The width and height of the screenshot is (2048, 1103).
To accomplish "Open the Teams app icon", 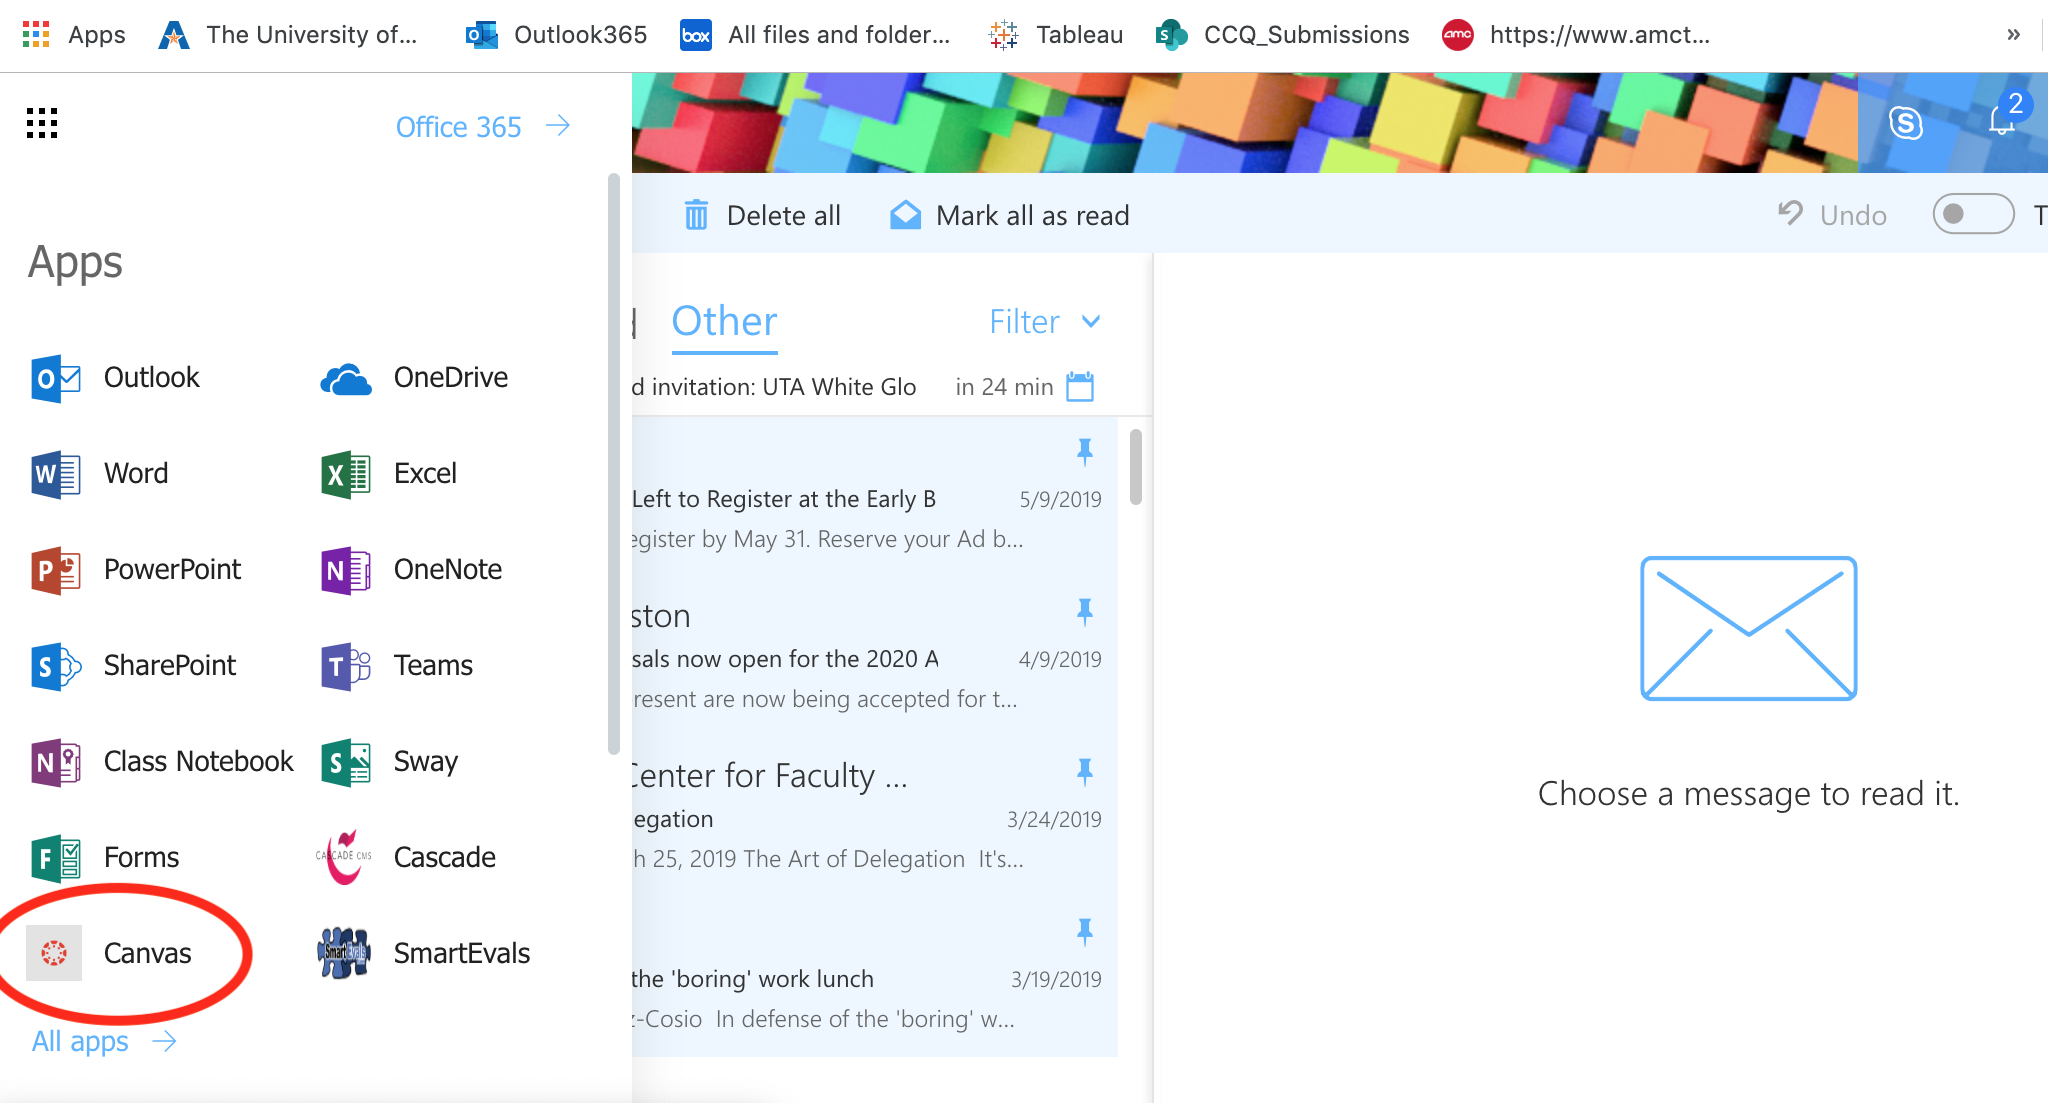I will [346, 666].
